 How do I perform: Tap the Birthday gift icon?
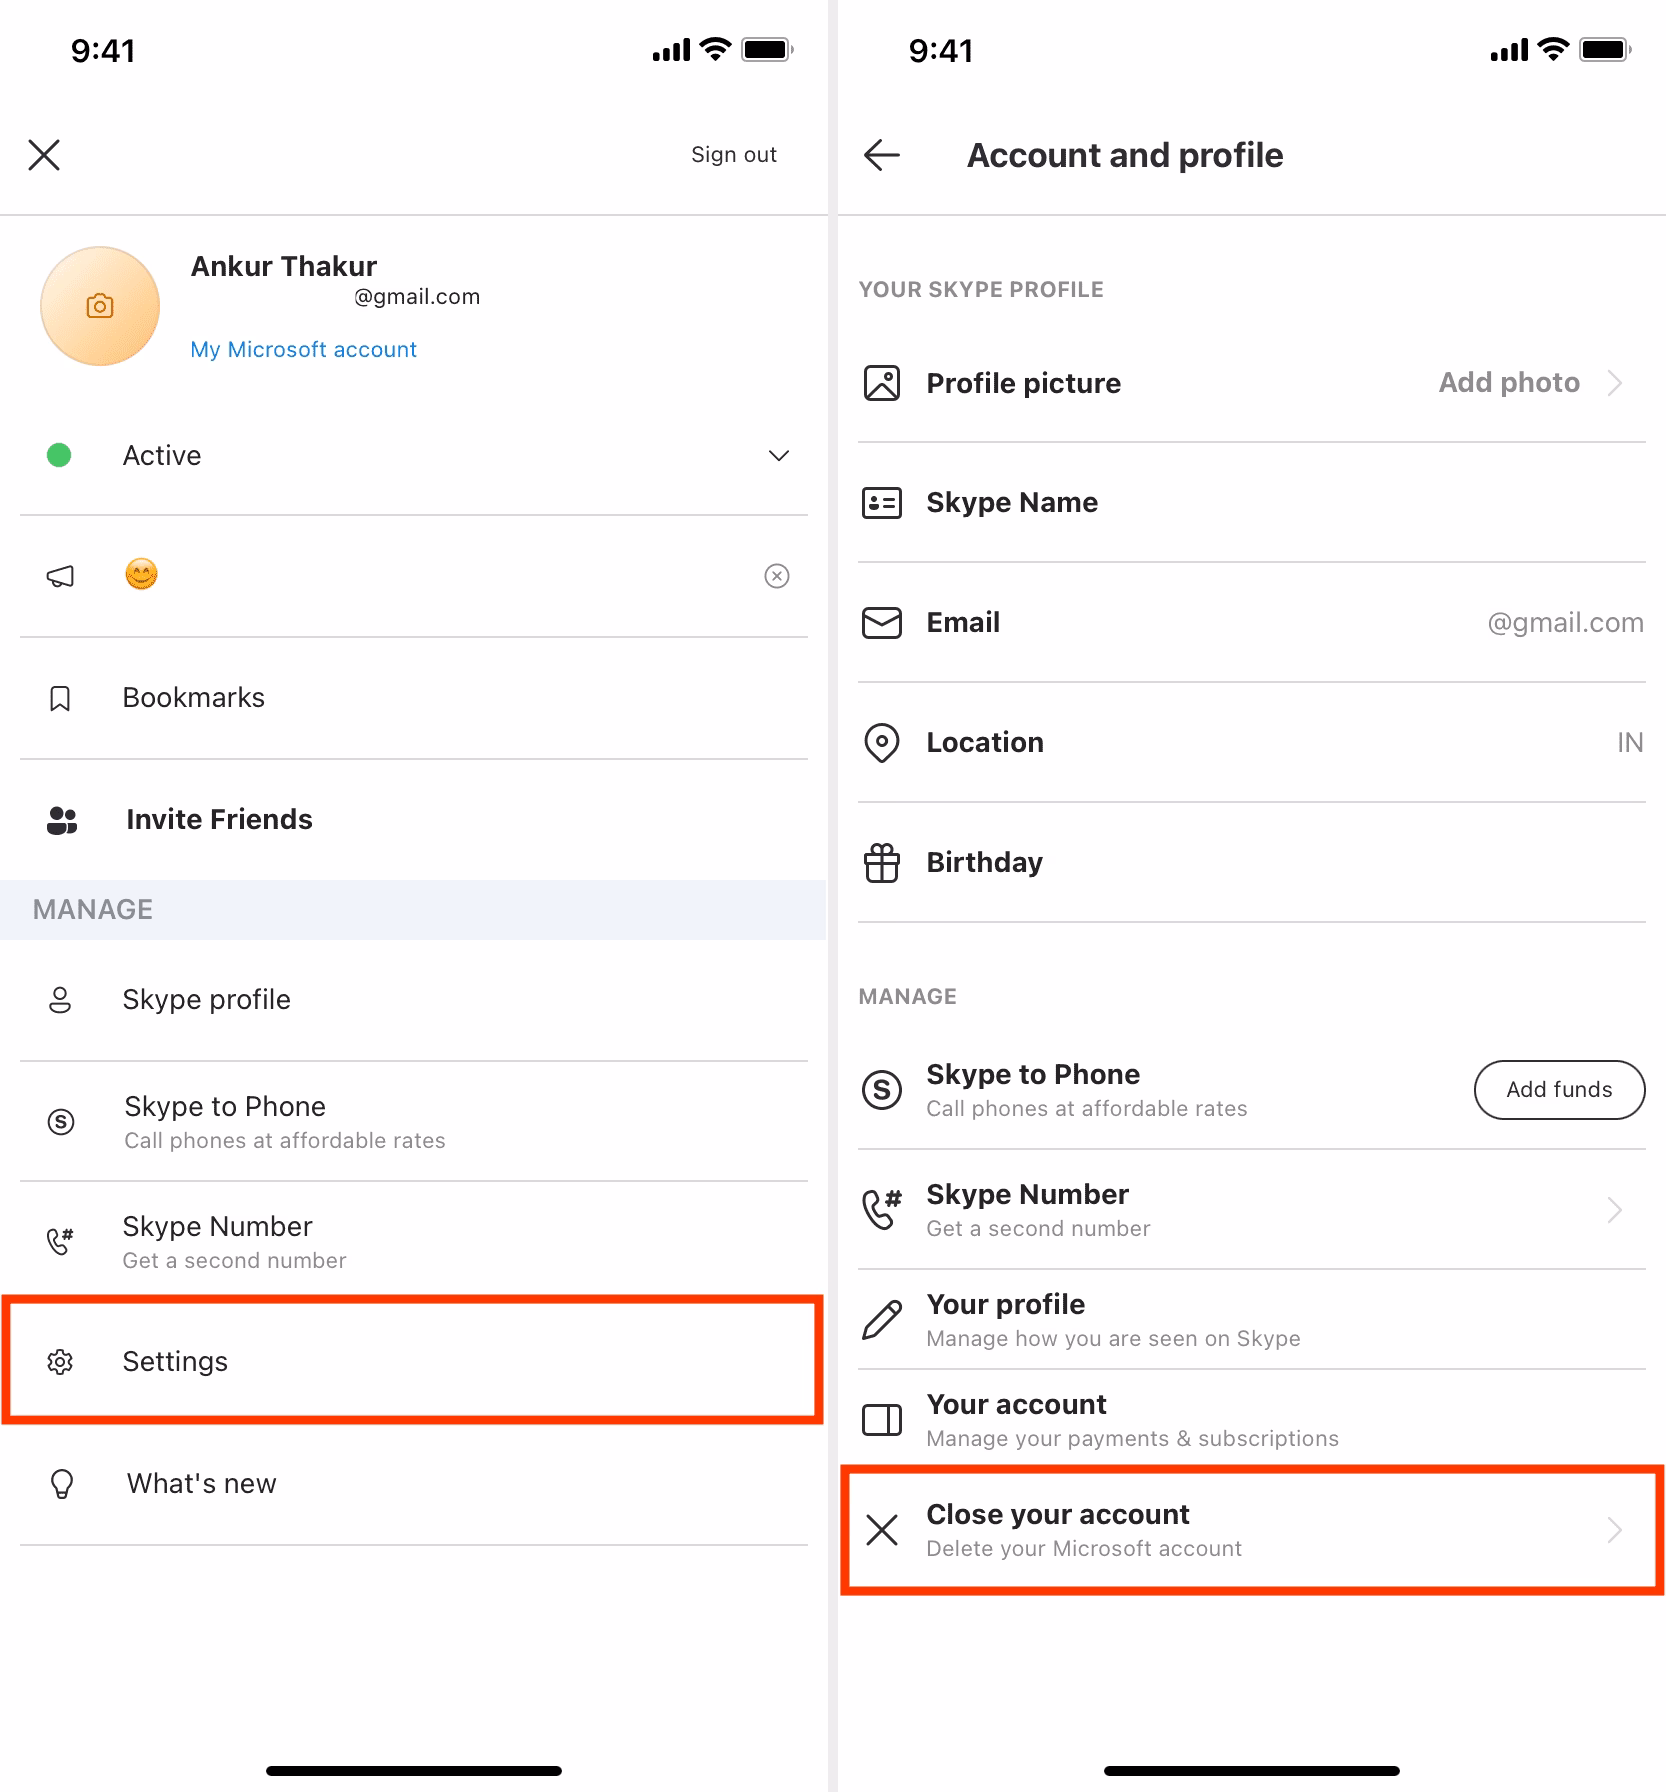tap(881, 861)
